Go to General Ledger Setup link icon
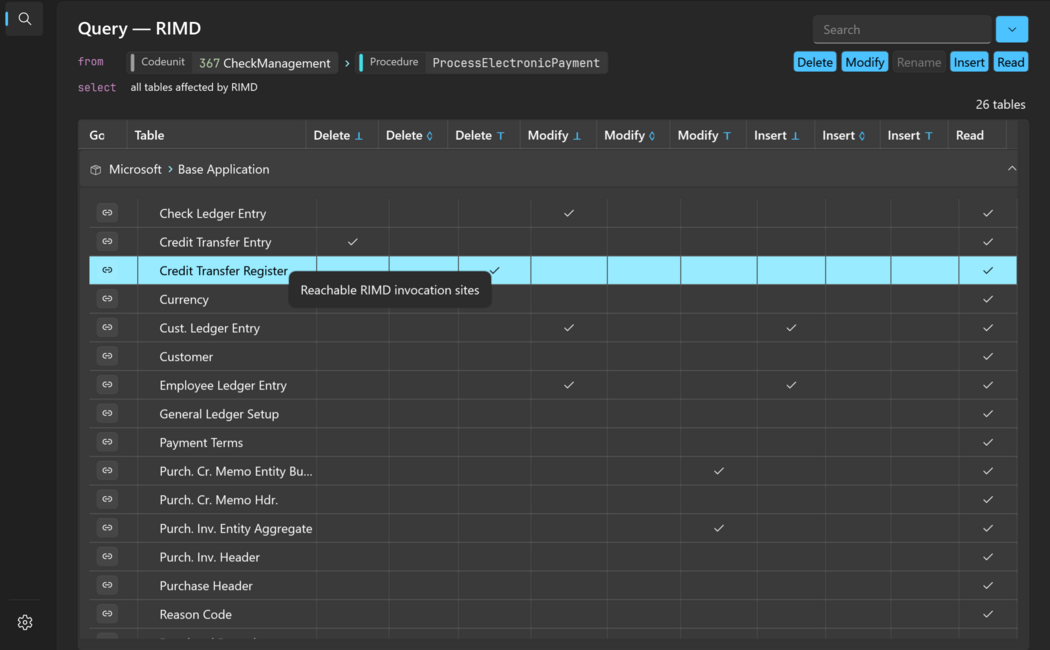 click(107, 414)
